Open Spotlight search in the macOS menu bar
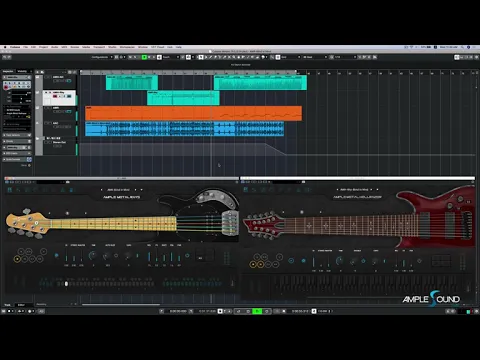The width and height of the screenshot is (480, 360). pos(462,47)
